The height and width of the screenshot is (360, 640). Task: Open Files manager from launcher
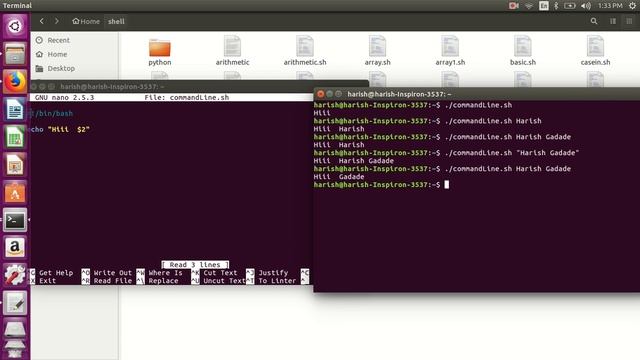coord(15,54)
